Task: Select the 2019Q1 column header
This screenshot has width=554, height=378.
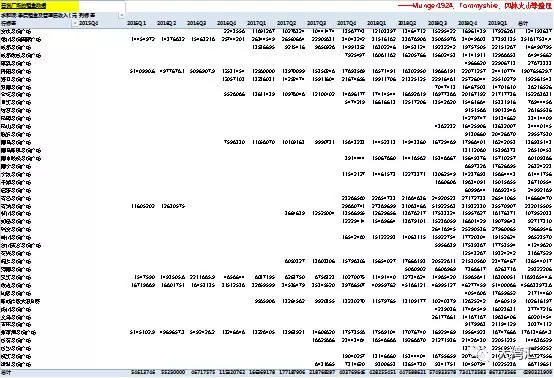Action: (x=497, y=23)
